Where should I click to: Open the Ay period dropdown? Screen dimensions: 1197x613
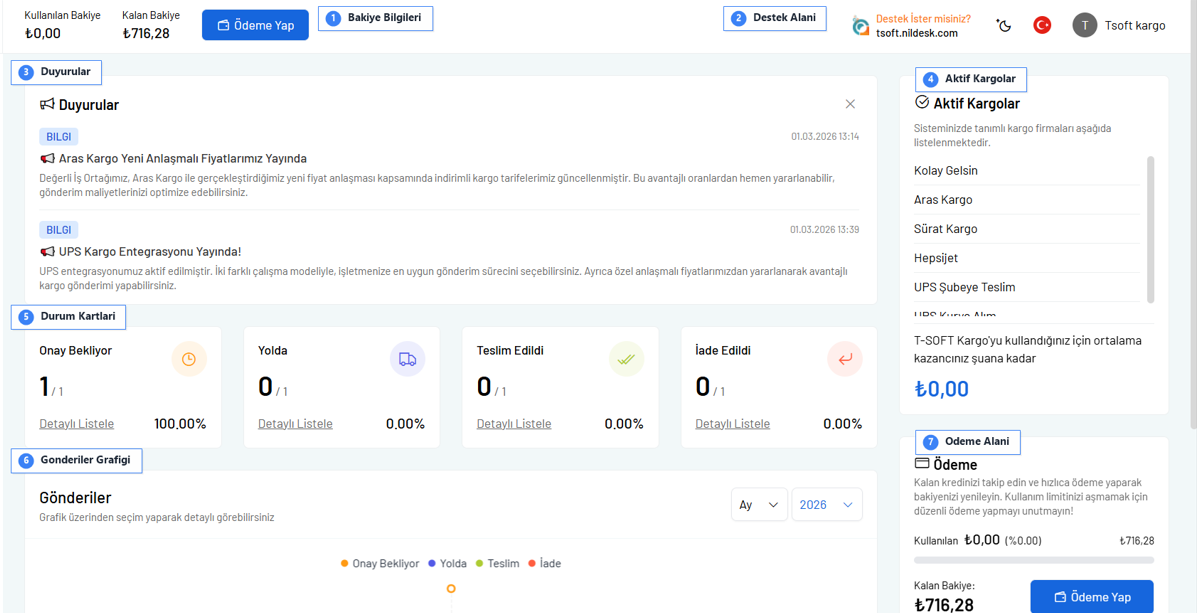point(759,505)
